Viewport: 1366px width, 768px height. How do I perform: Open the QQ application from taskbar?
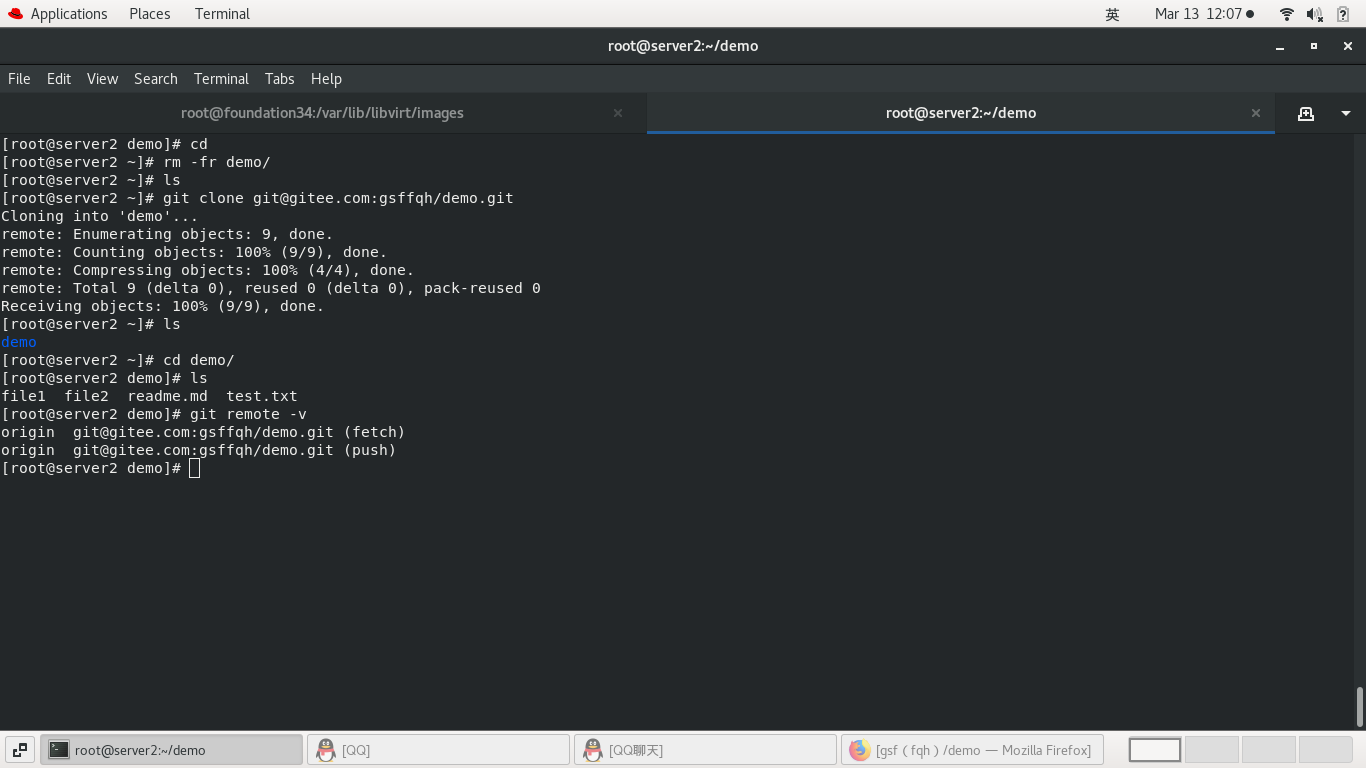[x=438, y=750]
